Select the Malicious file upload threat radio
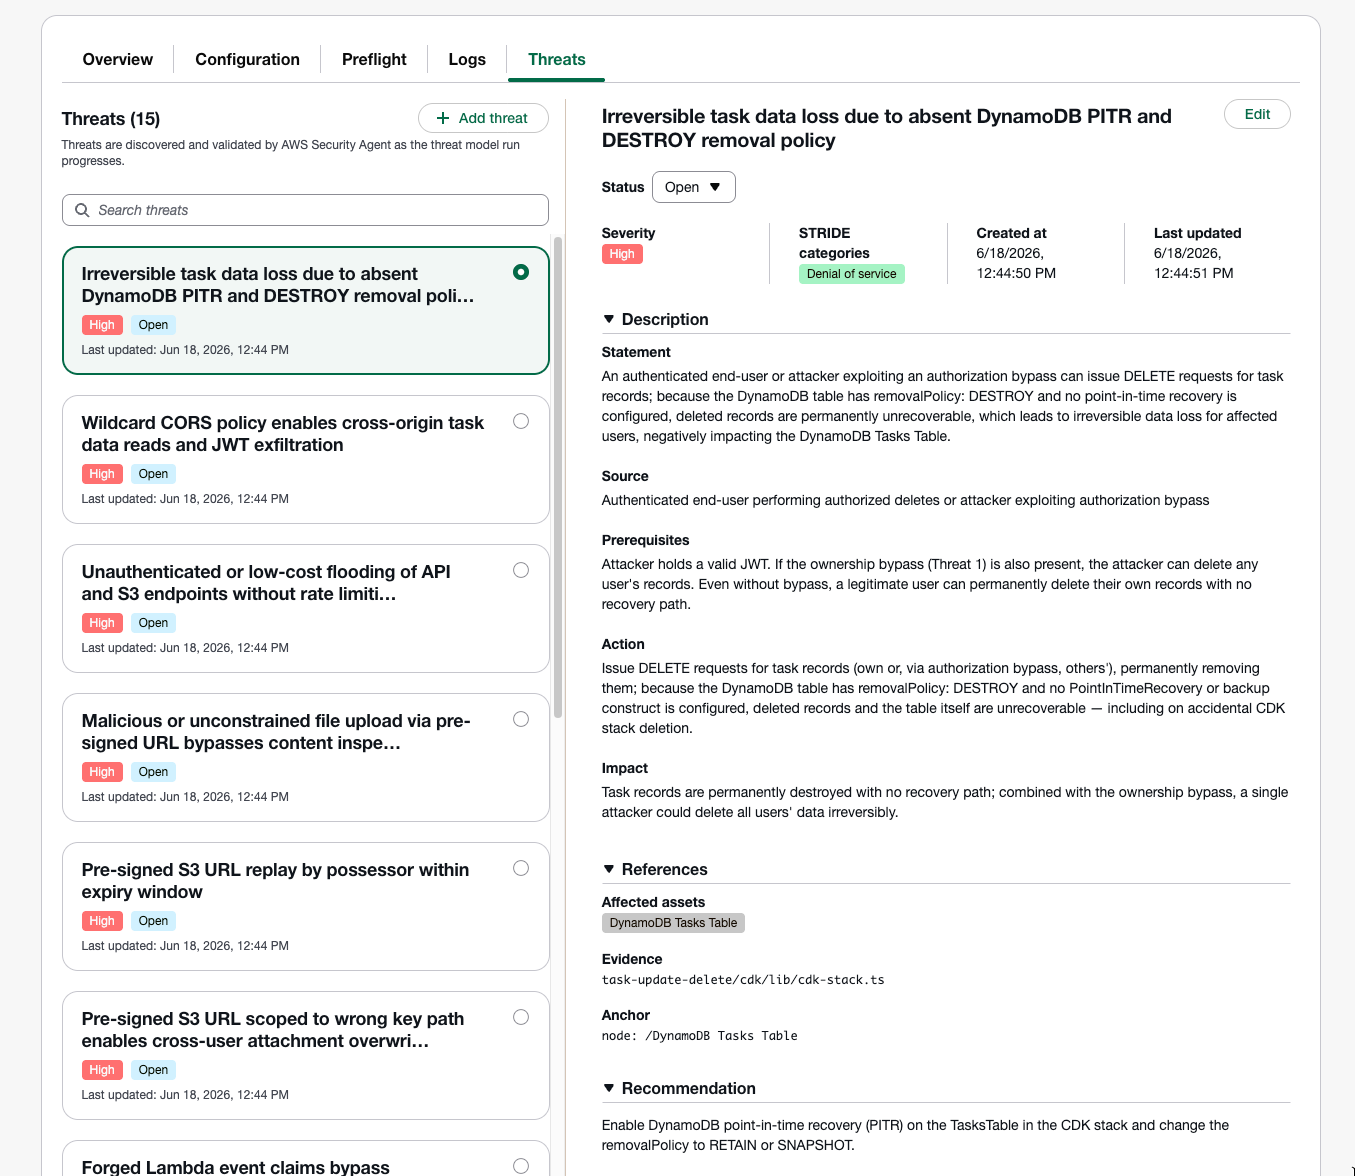 [521, 719]
